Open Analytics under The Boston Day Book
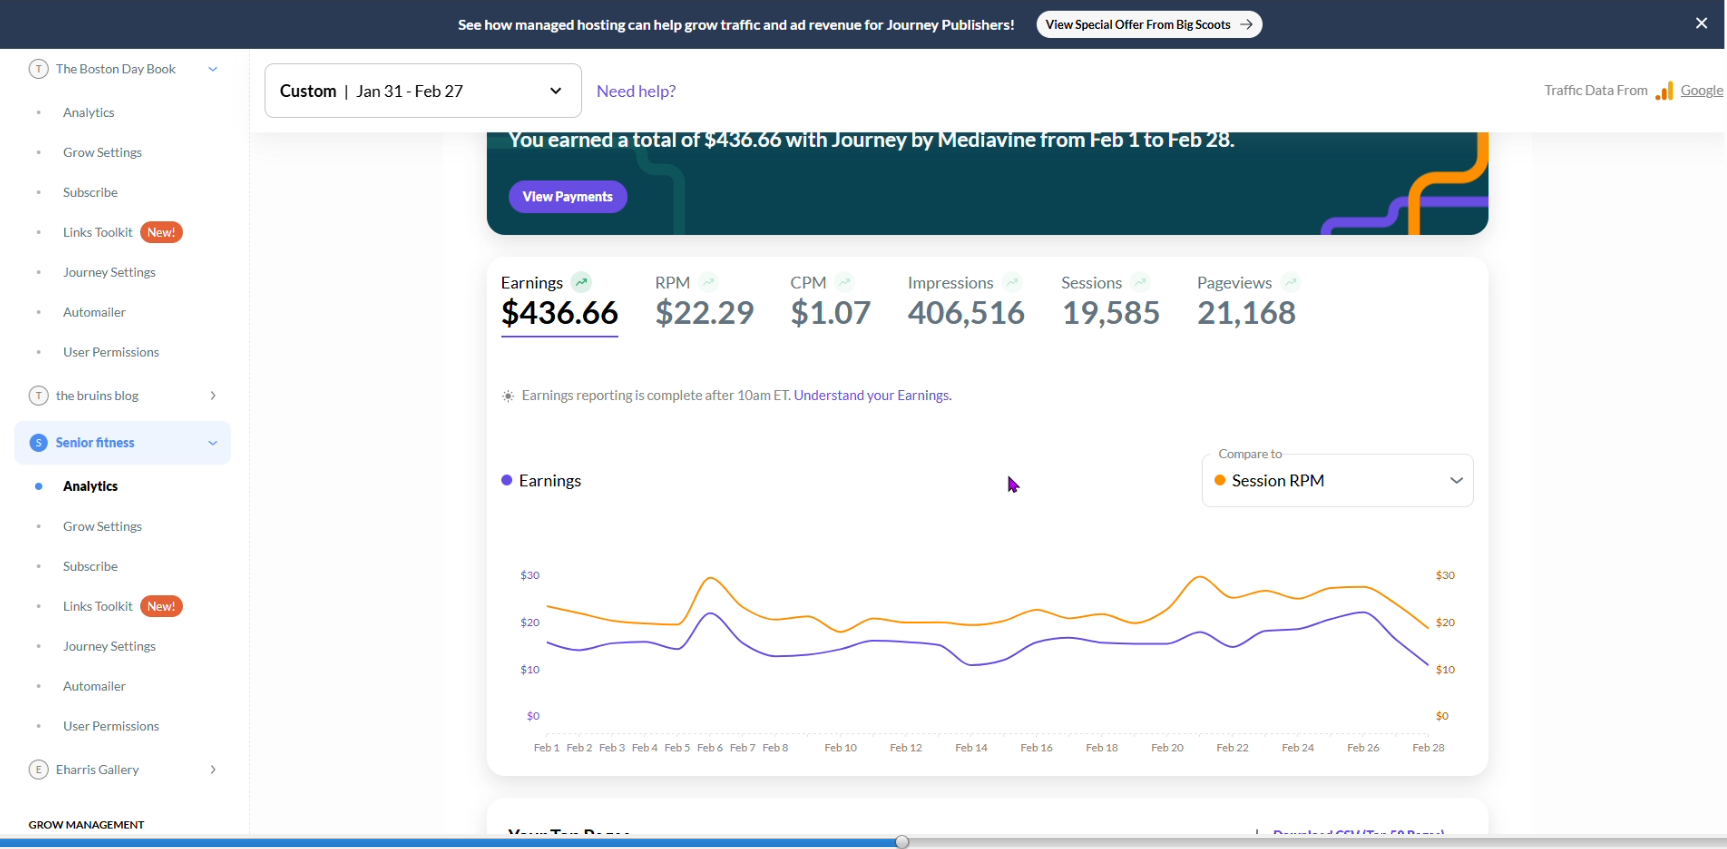The image size is (1727, 849). [88, 112]
